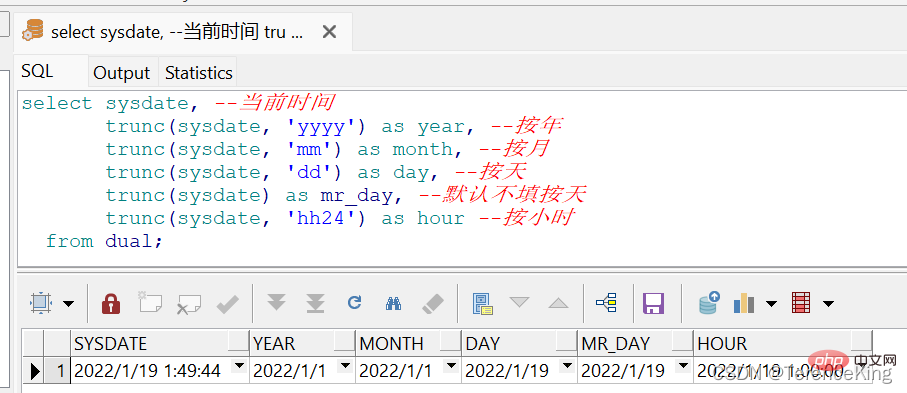Click the refresh query icon
The image size is (907, 393).
click(354, 302)
